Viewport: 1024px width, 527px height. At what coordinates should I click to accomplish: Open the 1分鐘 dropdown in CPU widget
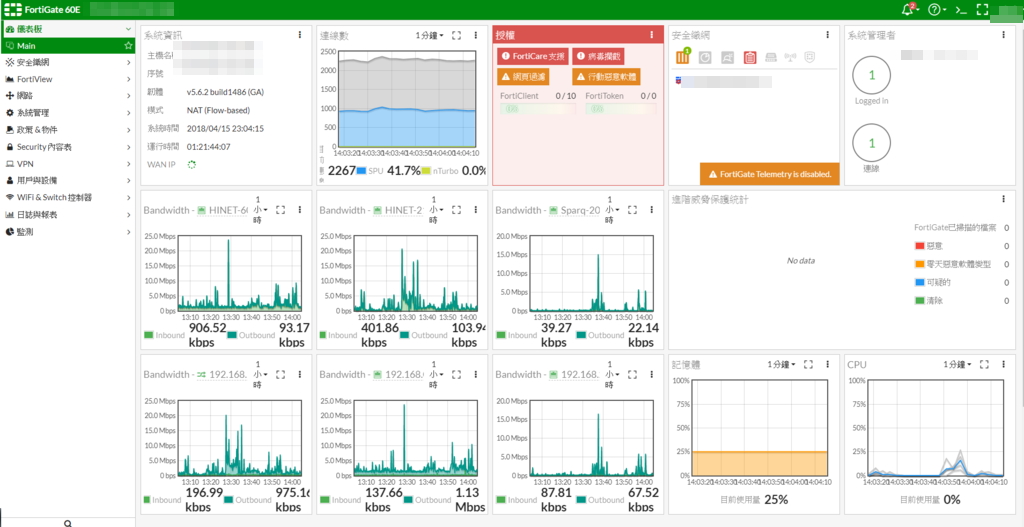(957, 364)
